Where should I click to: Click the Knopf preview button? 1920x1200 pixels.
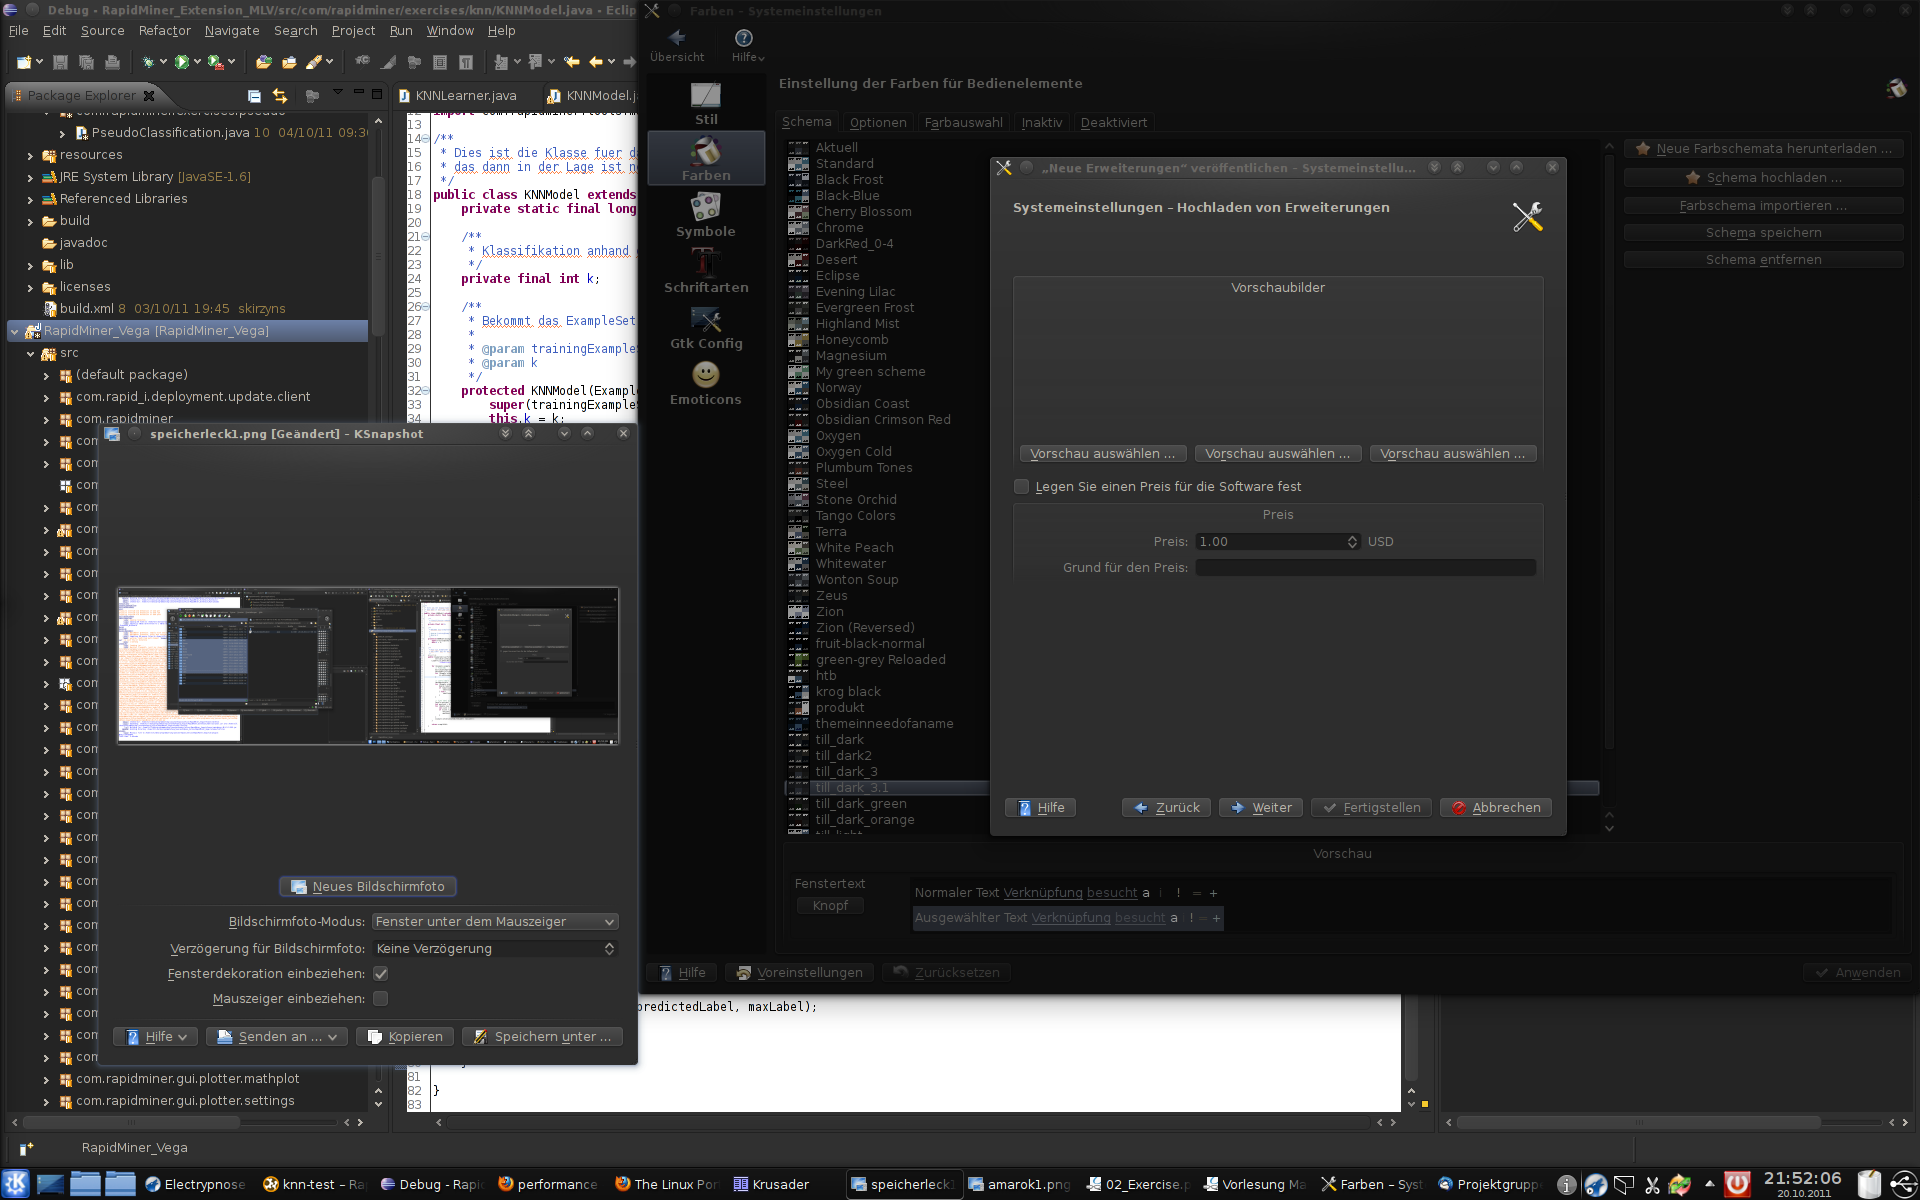[x=830, y=906]
